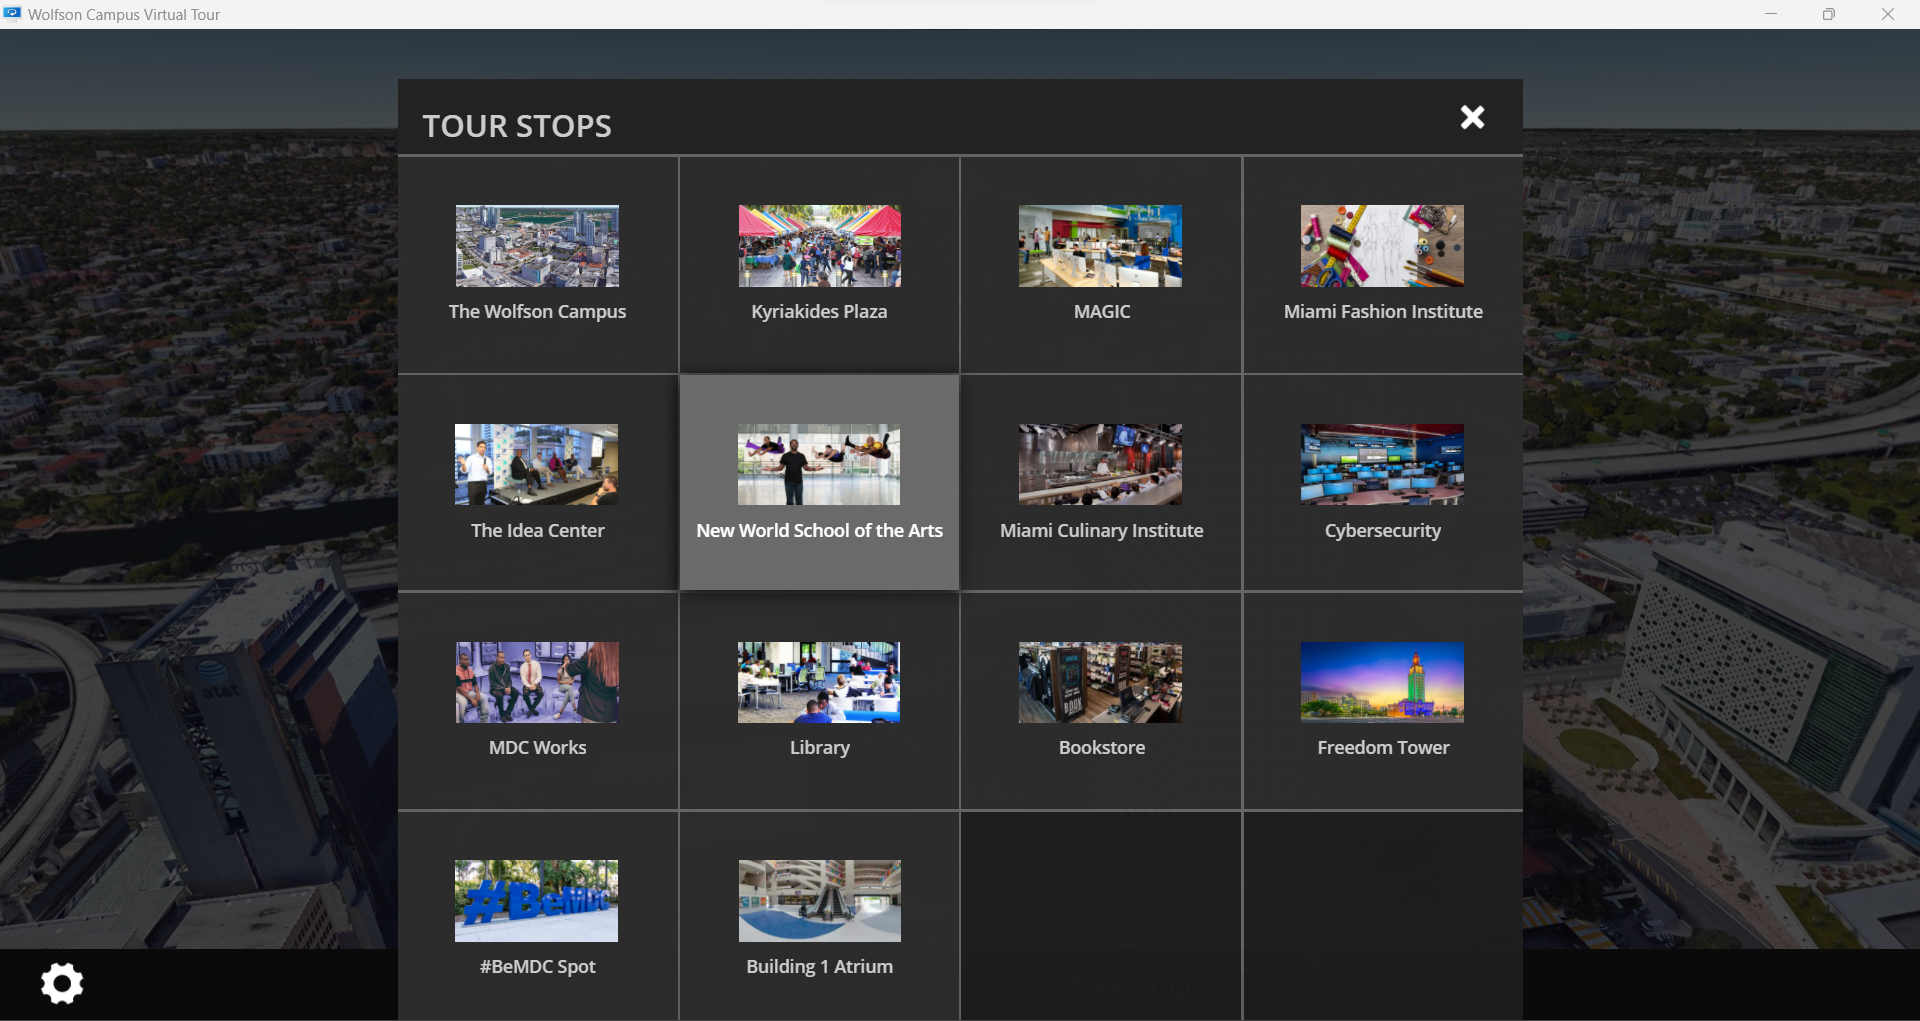This screenshot has height=1021, width=1920.
Task: Go to Miami Fashion Institute stop
Action: click(x=1382, y=265)
